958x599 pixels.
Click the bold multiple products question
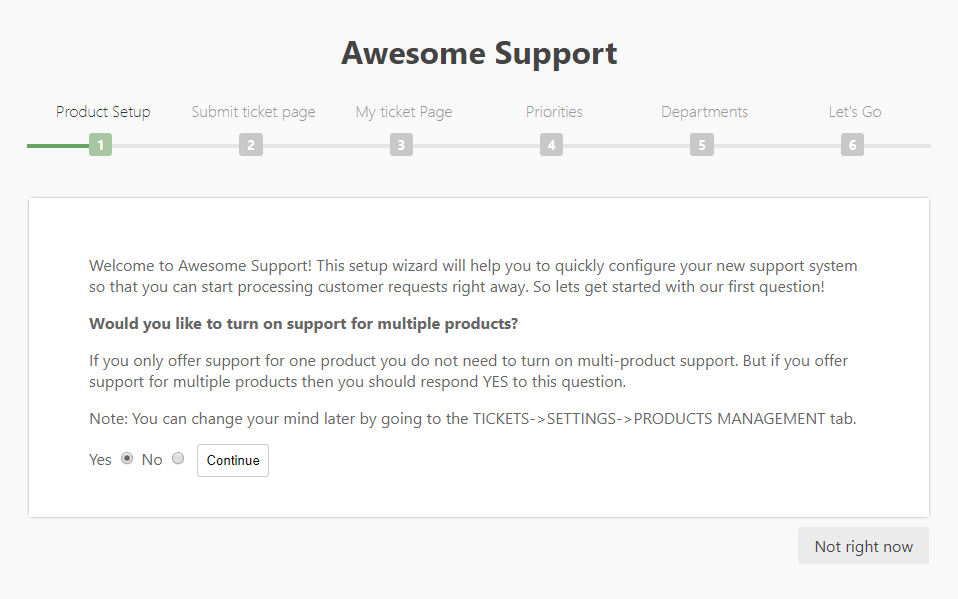[x=304, y=323]
